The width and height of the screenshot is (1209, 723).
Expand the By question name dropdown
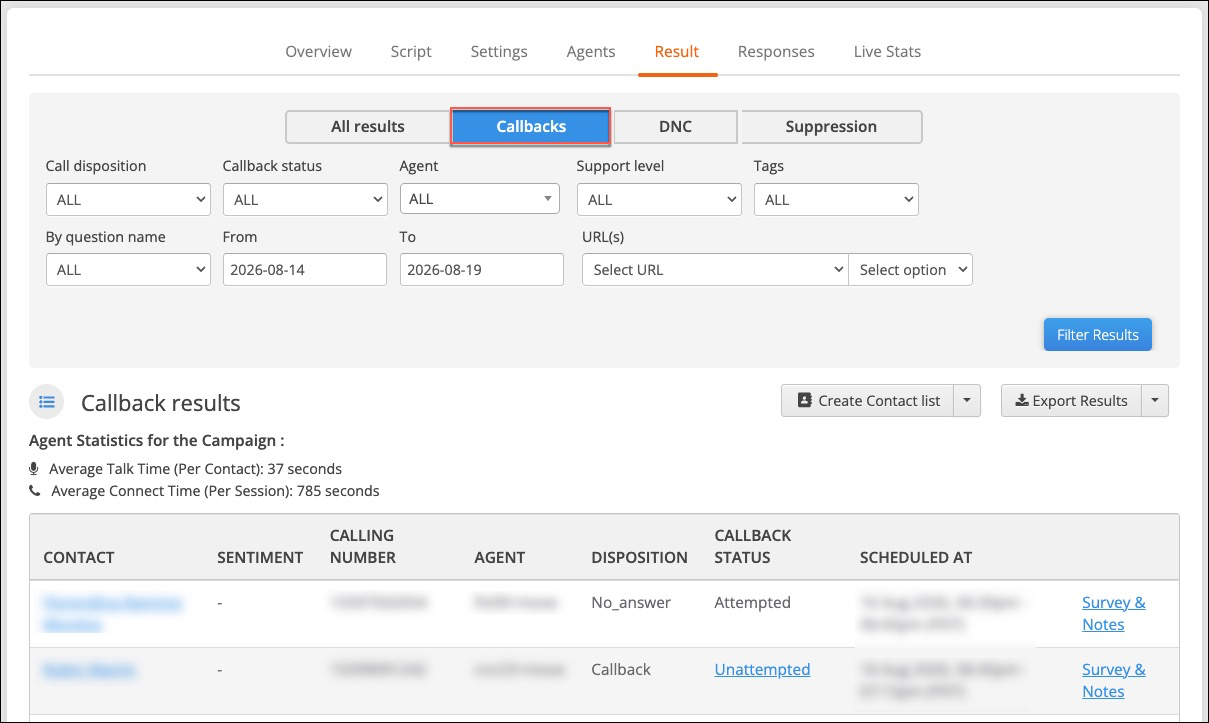pyautogui.click(x=128, y=270)
